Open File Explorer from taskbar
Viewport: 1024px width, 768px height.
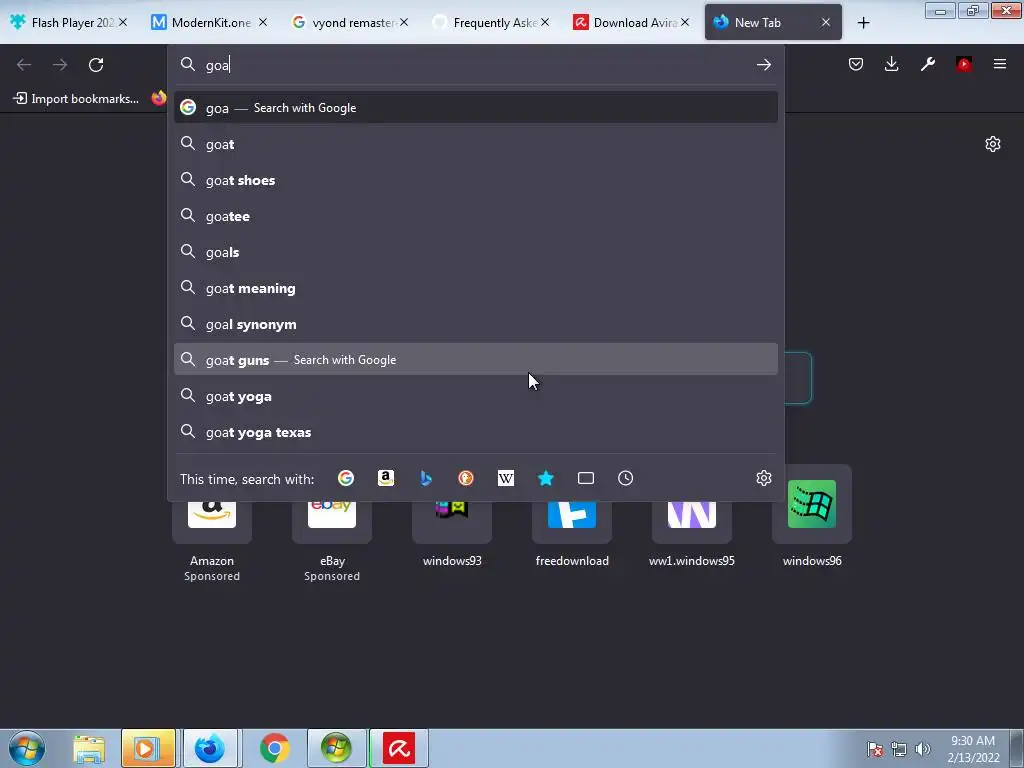89,748
